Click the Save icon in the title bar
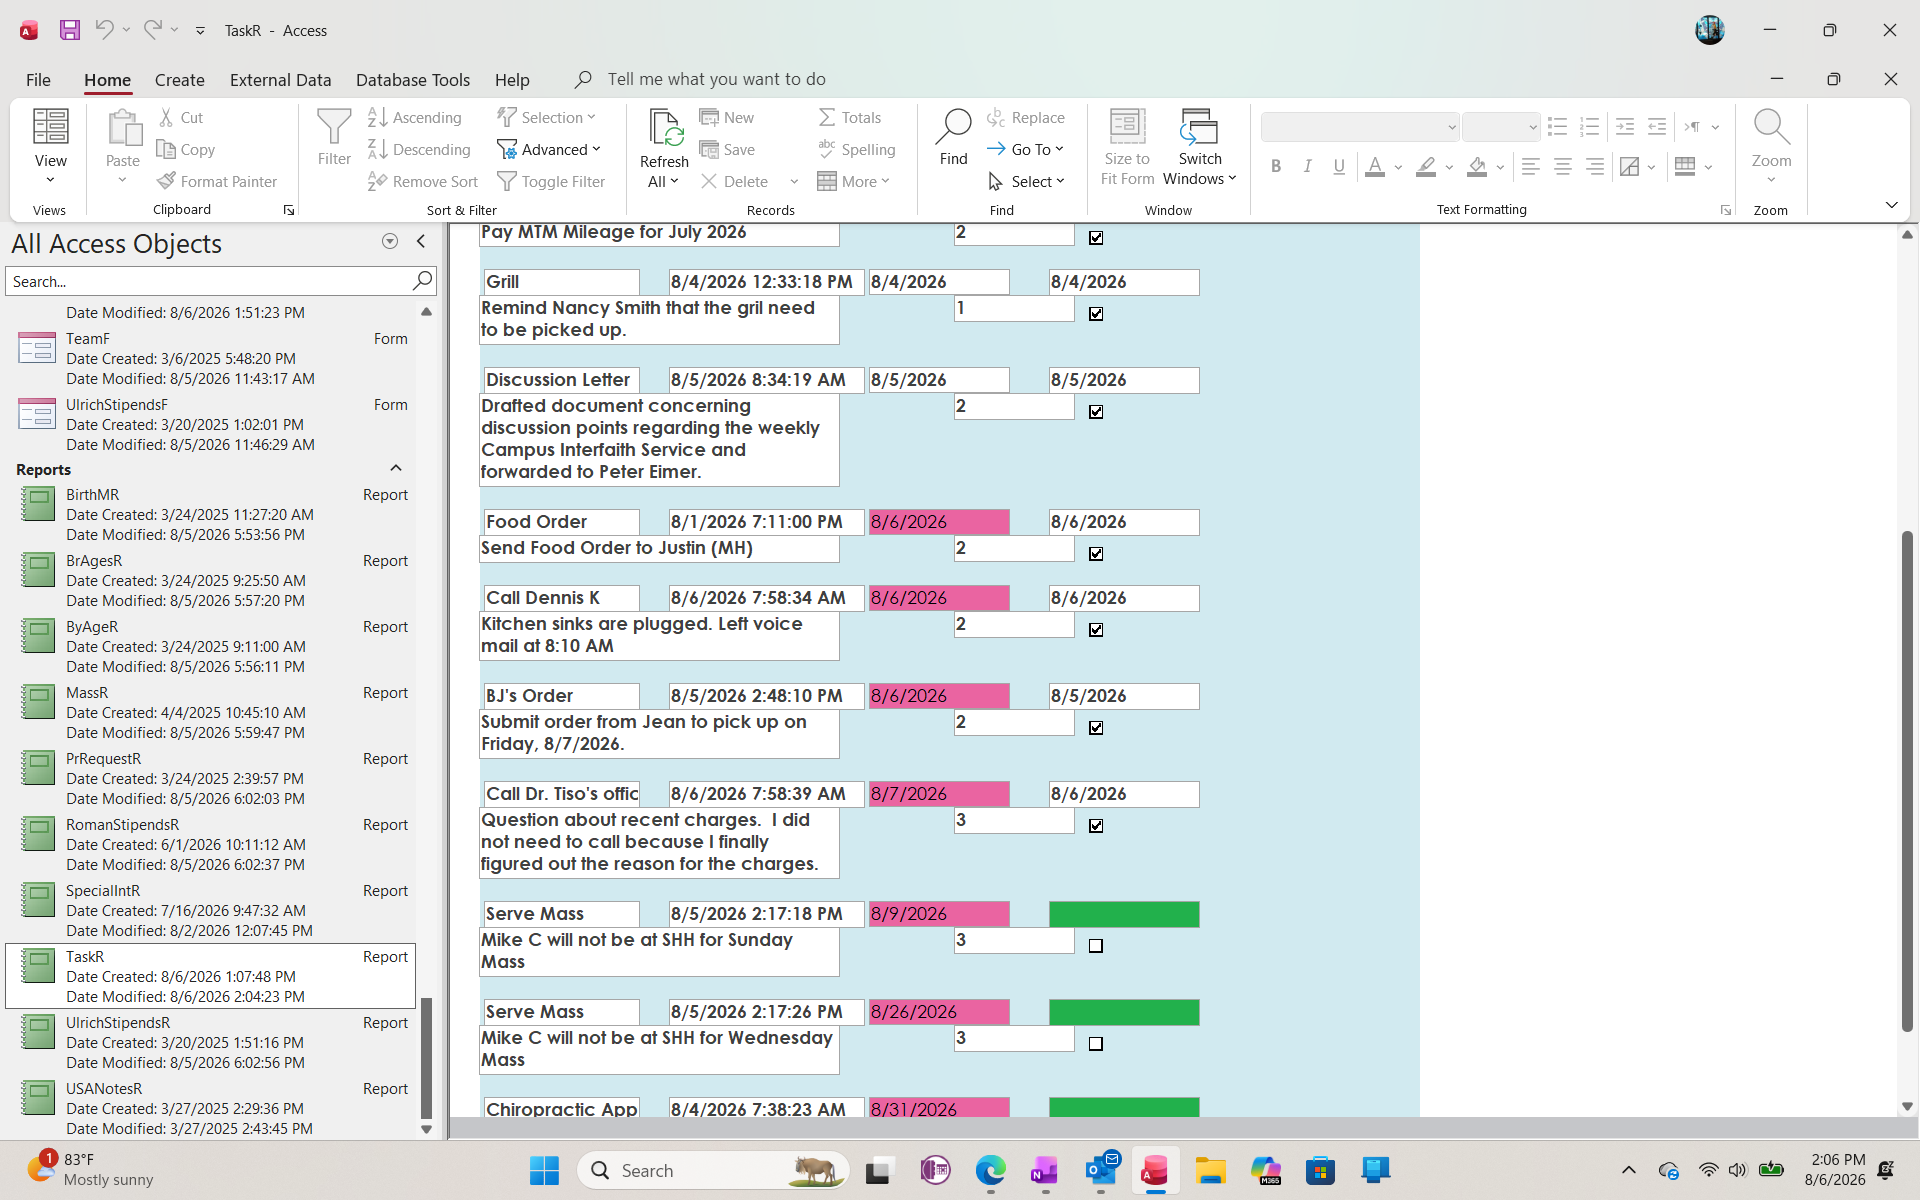 point(69,30)
